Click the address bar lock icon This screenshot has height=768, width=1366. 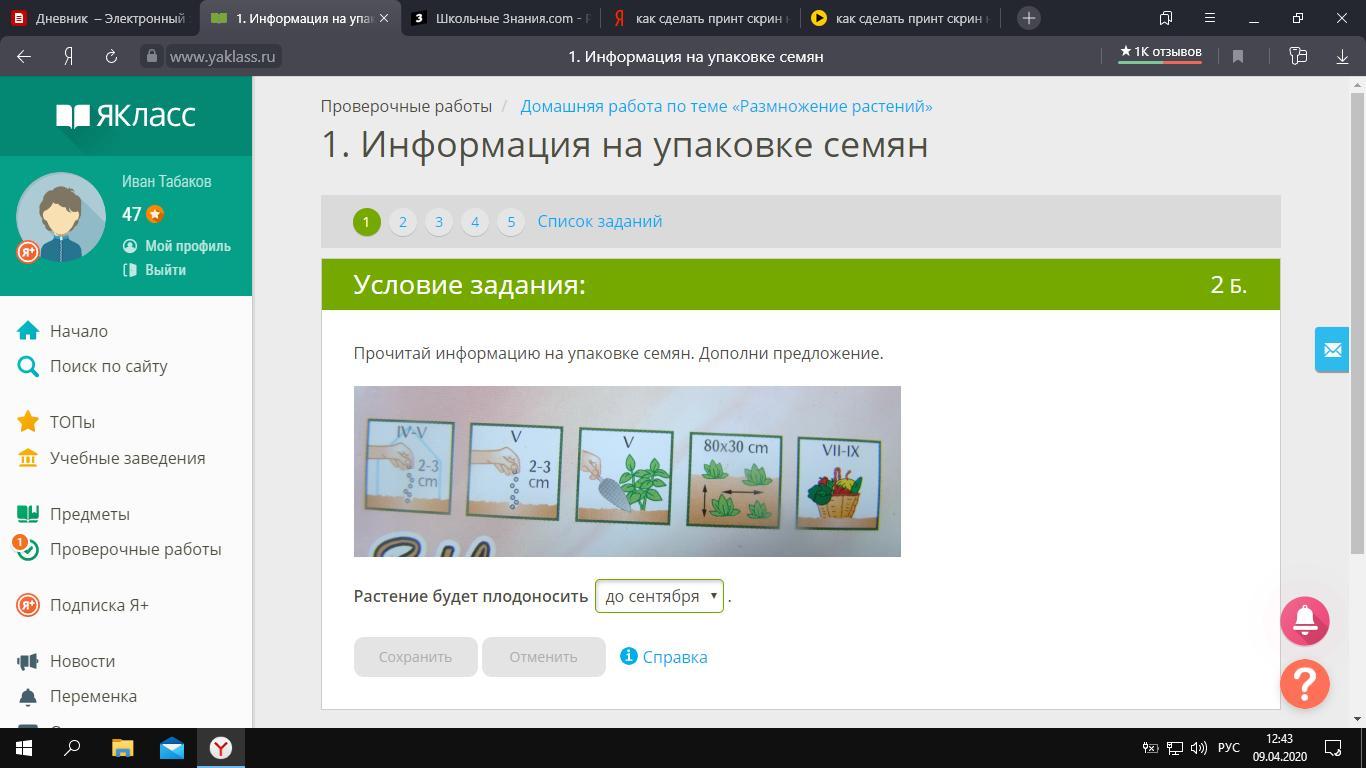pyautogui.click(x=152, y=56)
